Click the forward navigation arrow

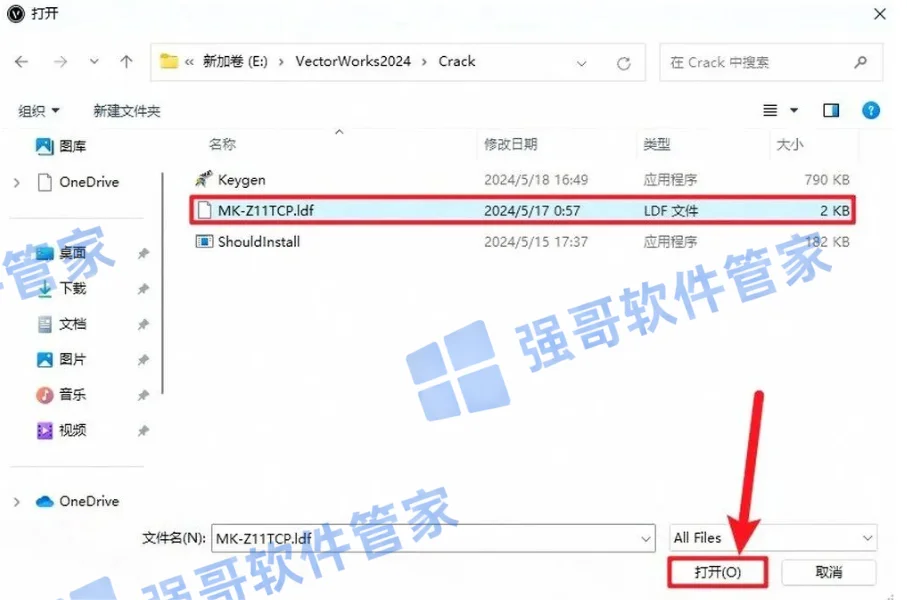point(60,61)
